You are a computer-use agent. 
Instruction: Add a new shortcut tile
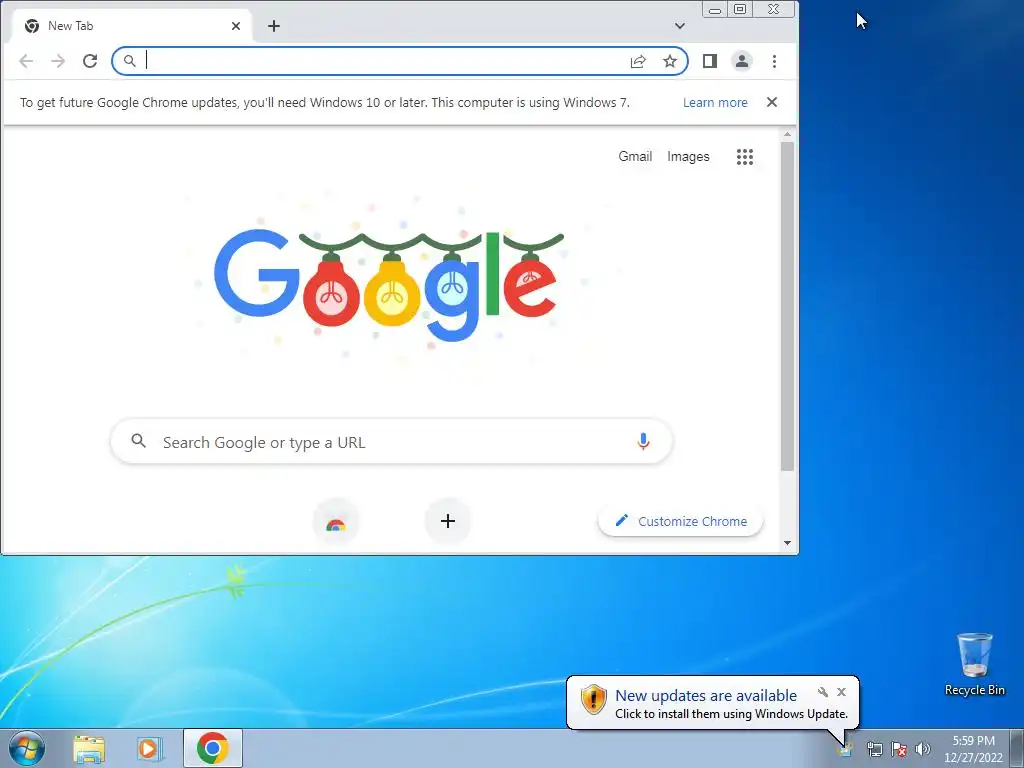448,521
